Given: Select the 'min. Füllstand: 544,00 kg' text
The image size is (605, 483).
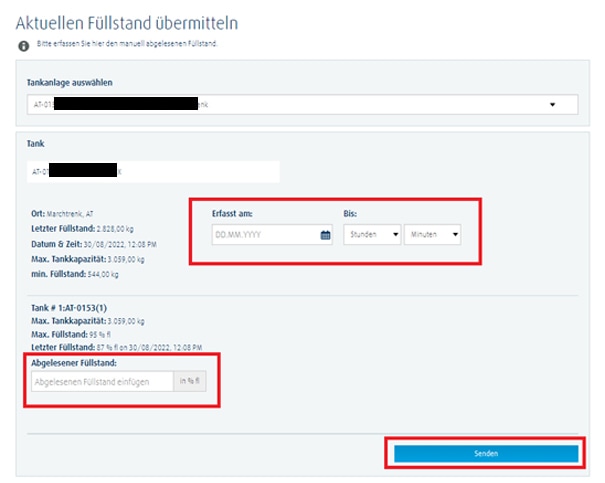Looking at the screenshot, I should coord(75,274).
